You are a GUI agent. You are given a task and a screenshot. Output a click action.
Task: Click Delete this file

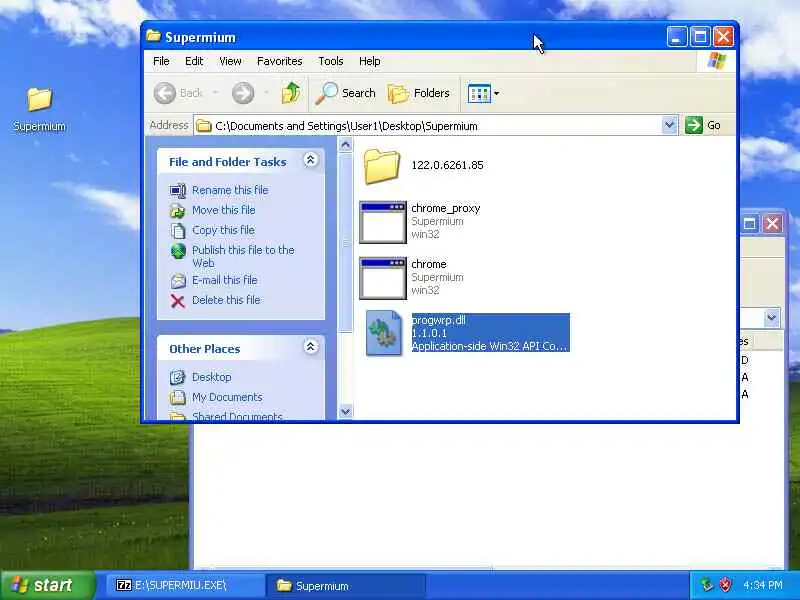[226, 300]
